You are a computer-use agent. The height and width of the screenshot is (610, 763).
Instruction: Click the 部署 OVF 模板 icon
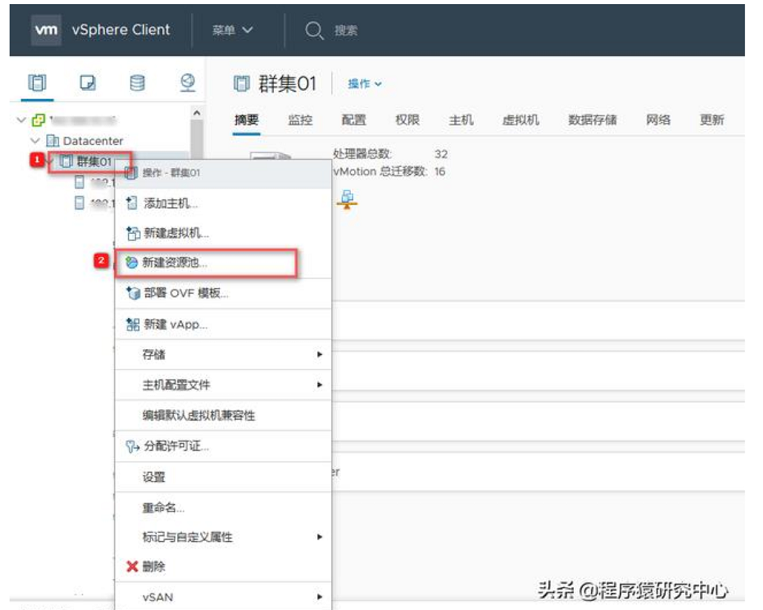(132, 293)
